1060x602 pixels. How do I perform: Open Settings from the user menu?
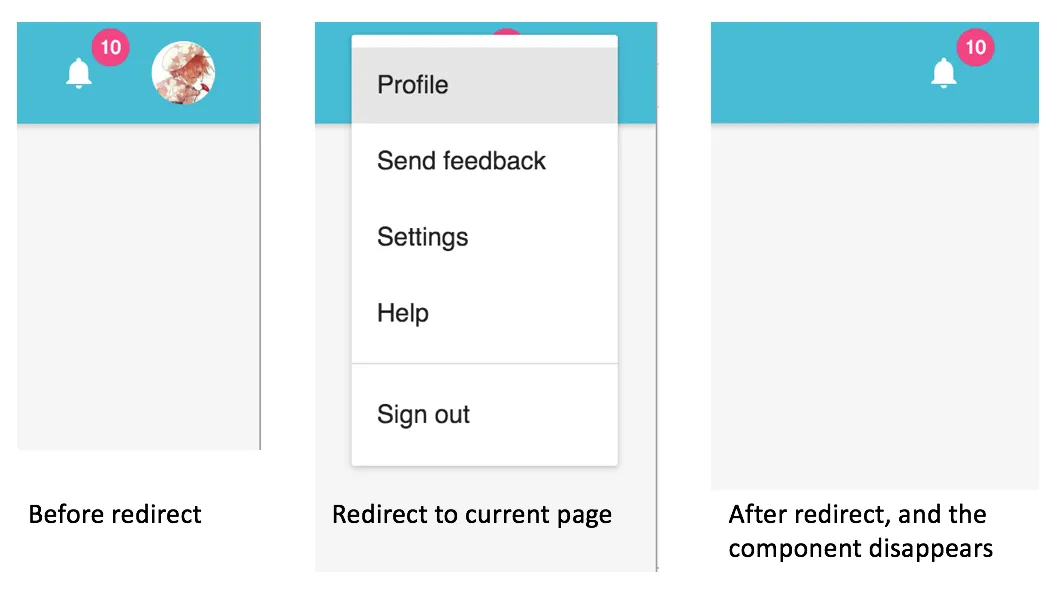point(422,237)
